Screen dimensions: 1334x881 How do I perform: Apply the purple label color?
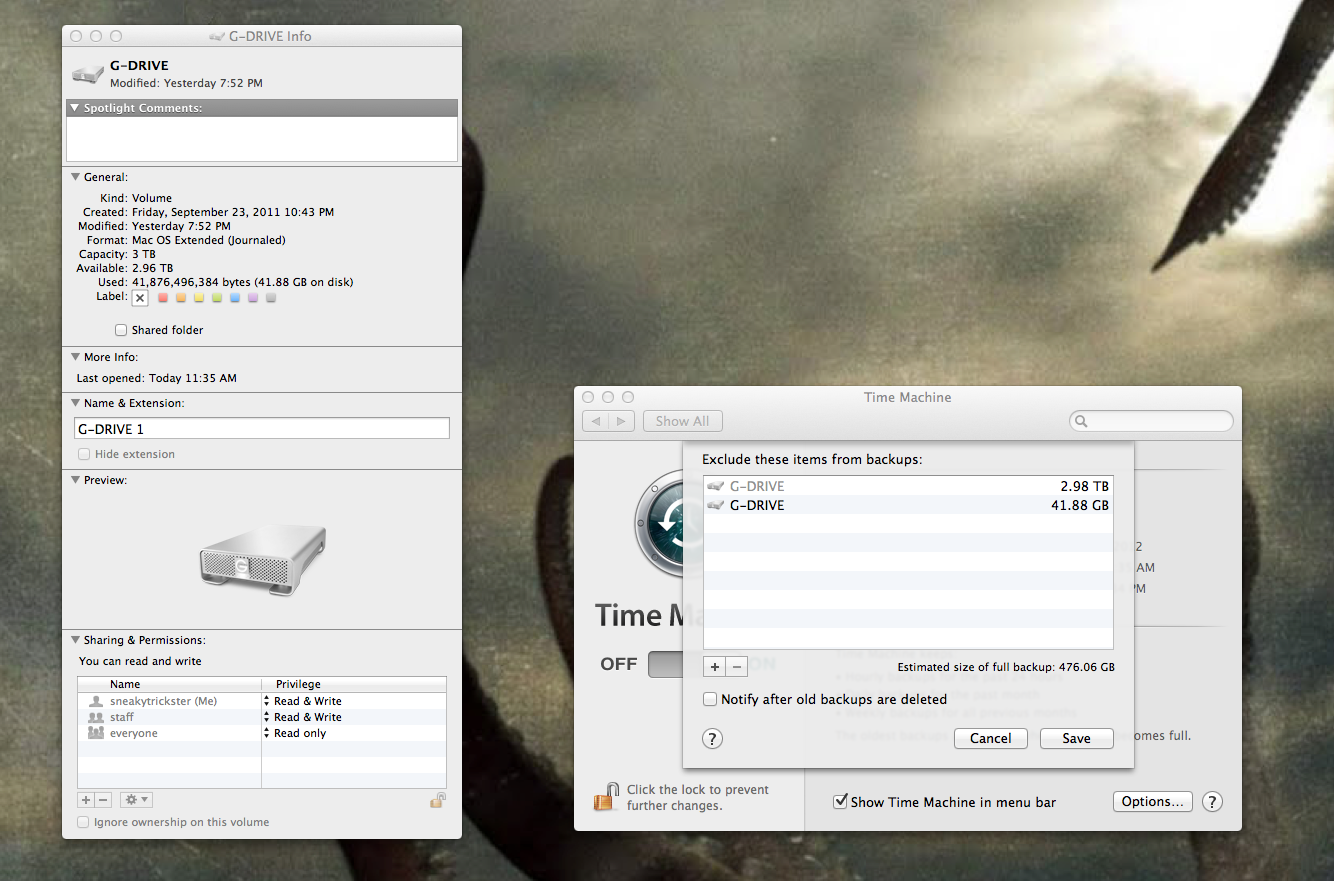tap(253, 298)
